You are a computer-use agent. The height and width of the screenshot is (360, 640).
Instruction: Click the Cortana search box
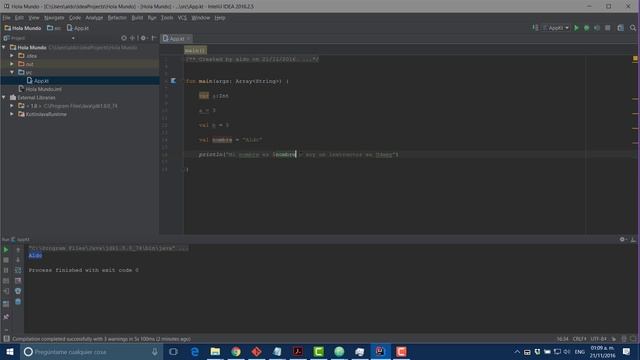pos(91,352)
